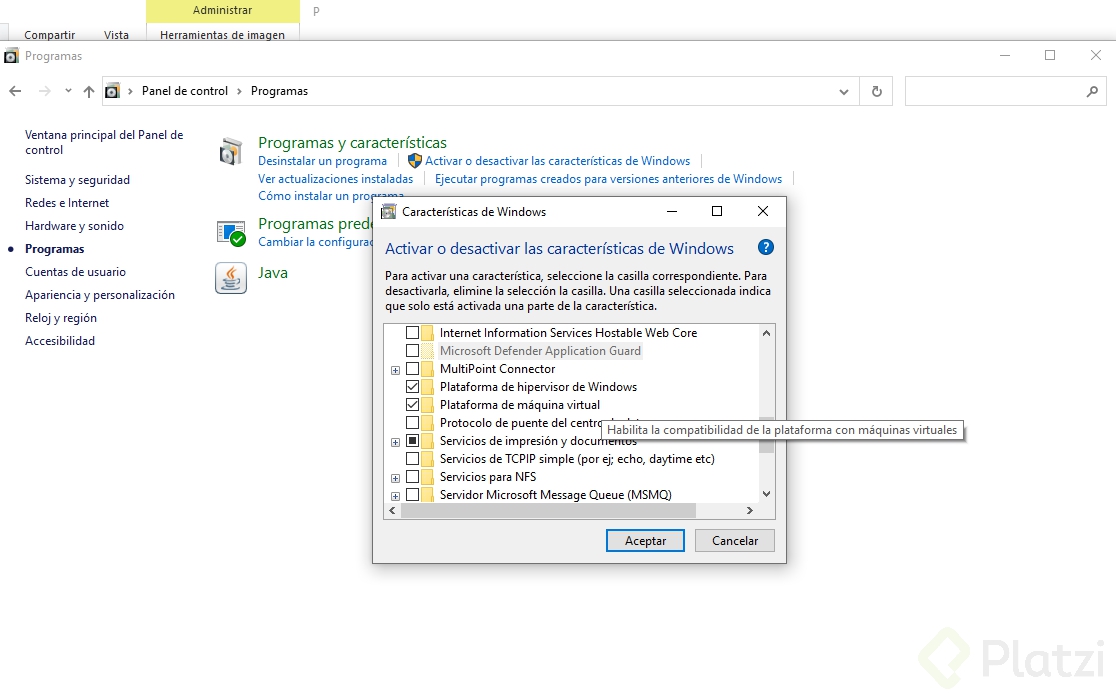This screenshot has width=1116, height=696.
Task: Open recent locations dropdown arrow
Action: tap(68, 90)
